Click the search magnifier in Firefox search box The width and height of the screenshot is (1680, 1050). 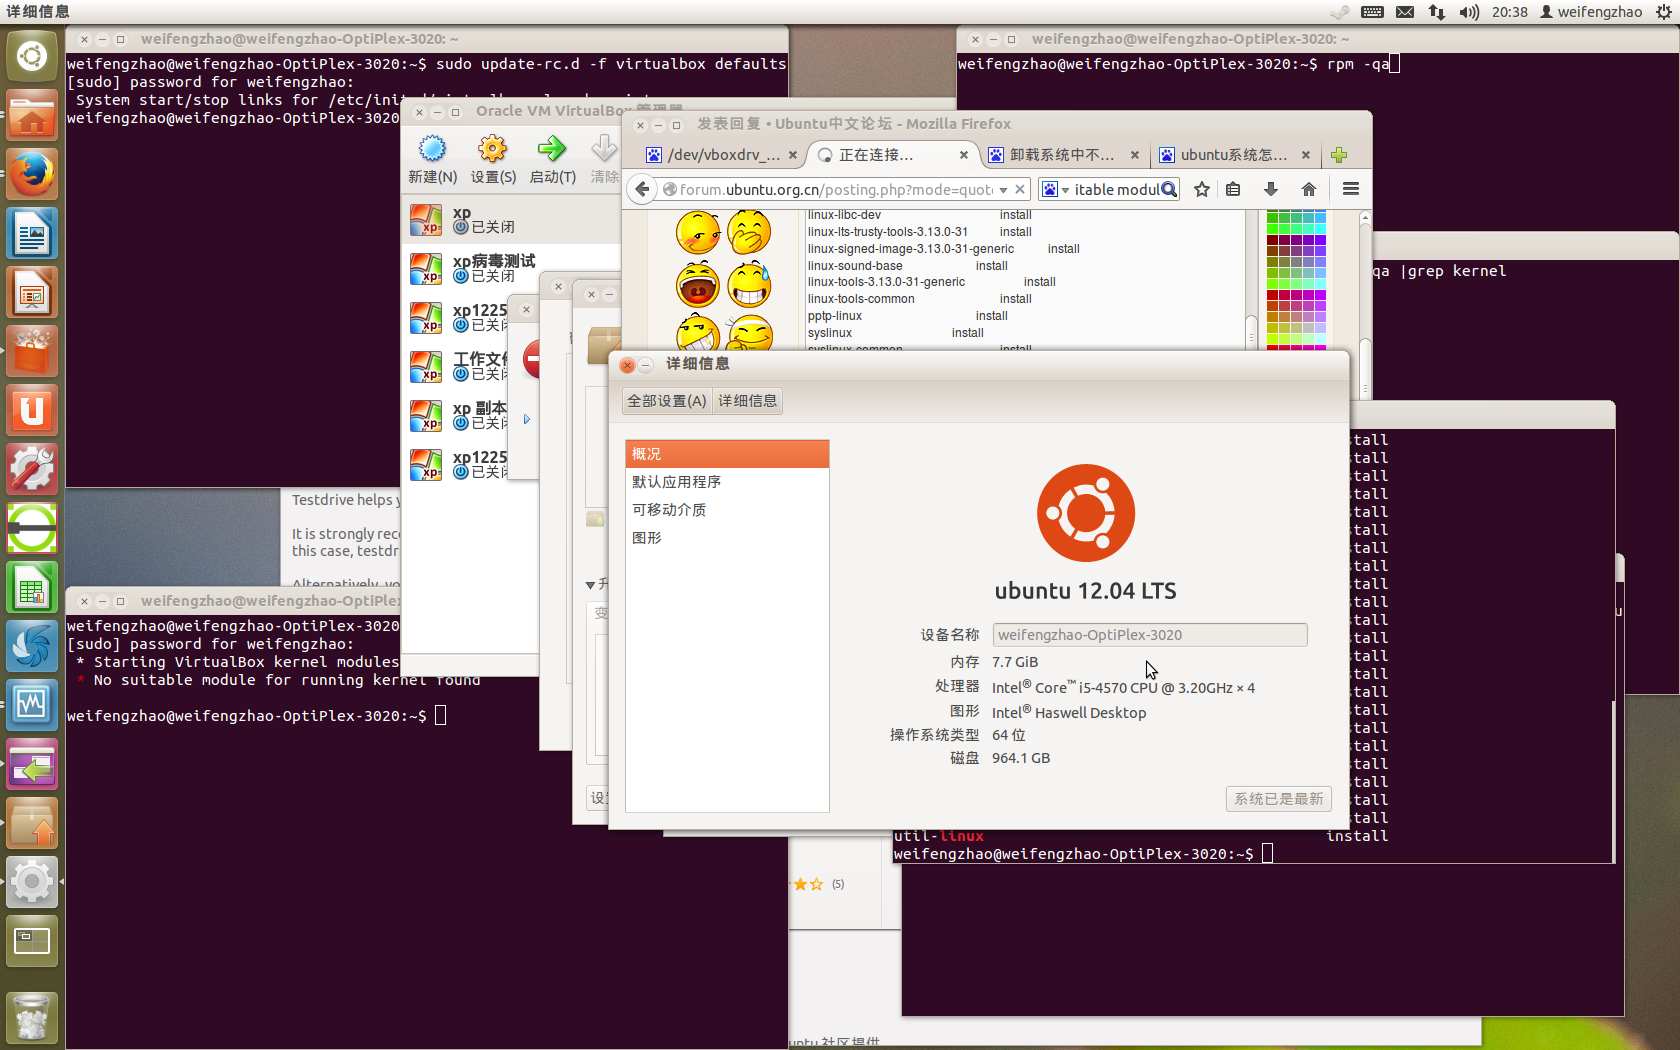coord(1168,189)
